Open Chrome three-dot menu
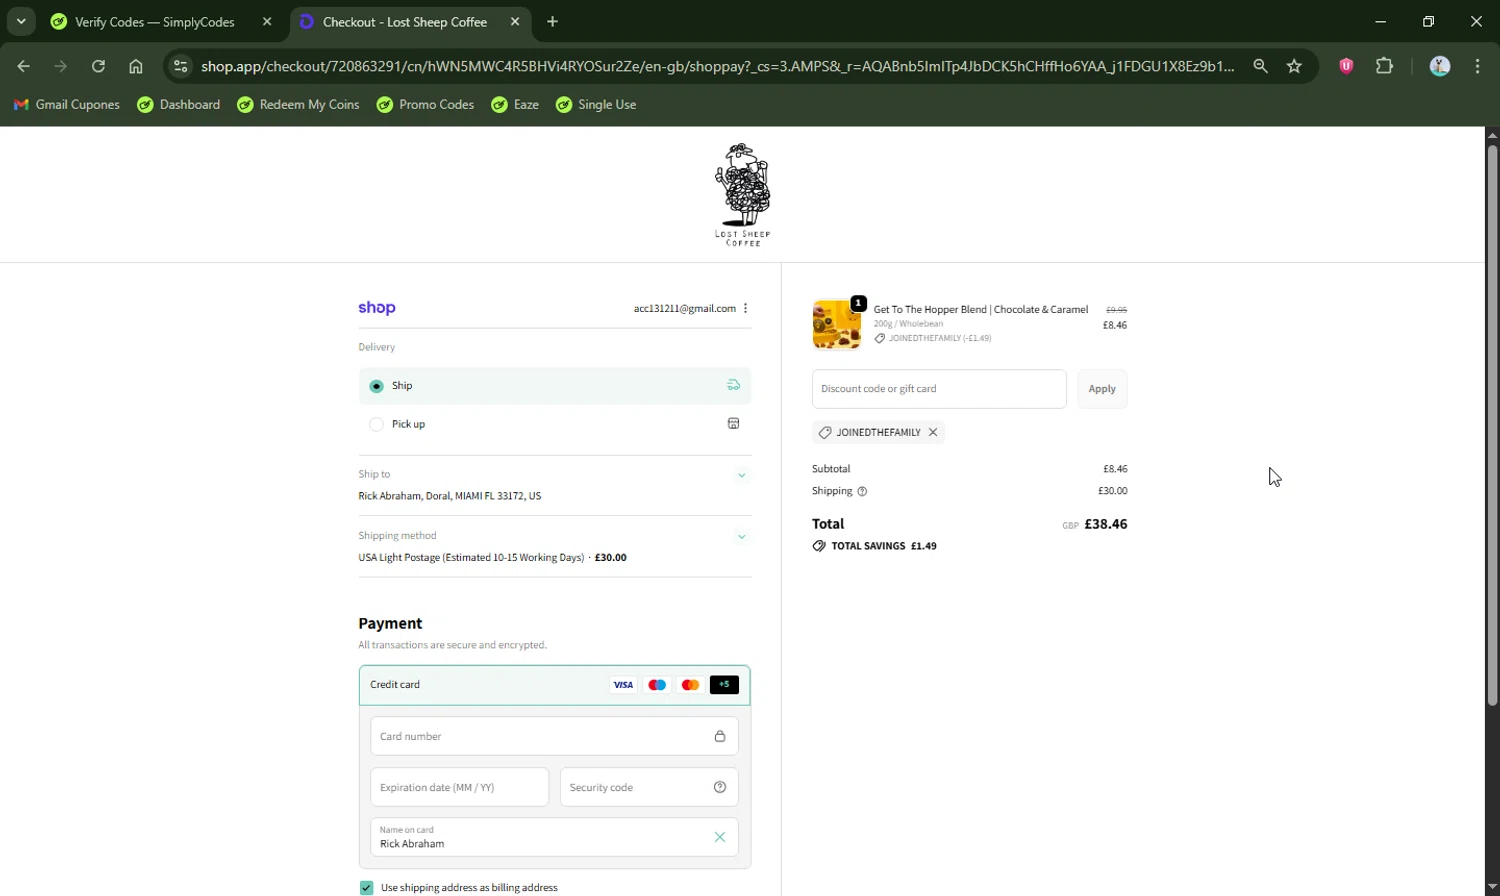 point(1477,66)
